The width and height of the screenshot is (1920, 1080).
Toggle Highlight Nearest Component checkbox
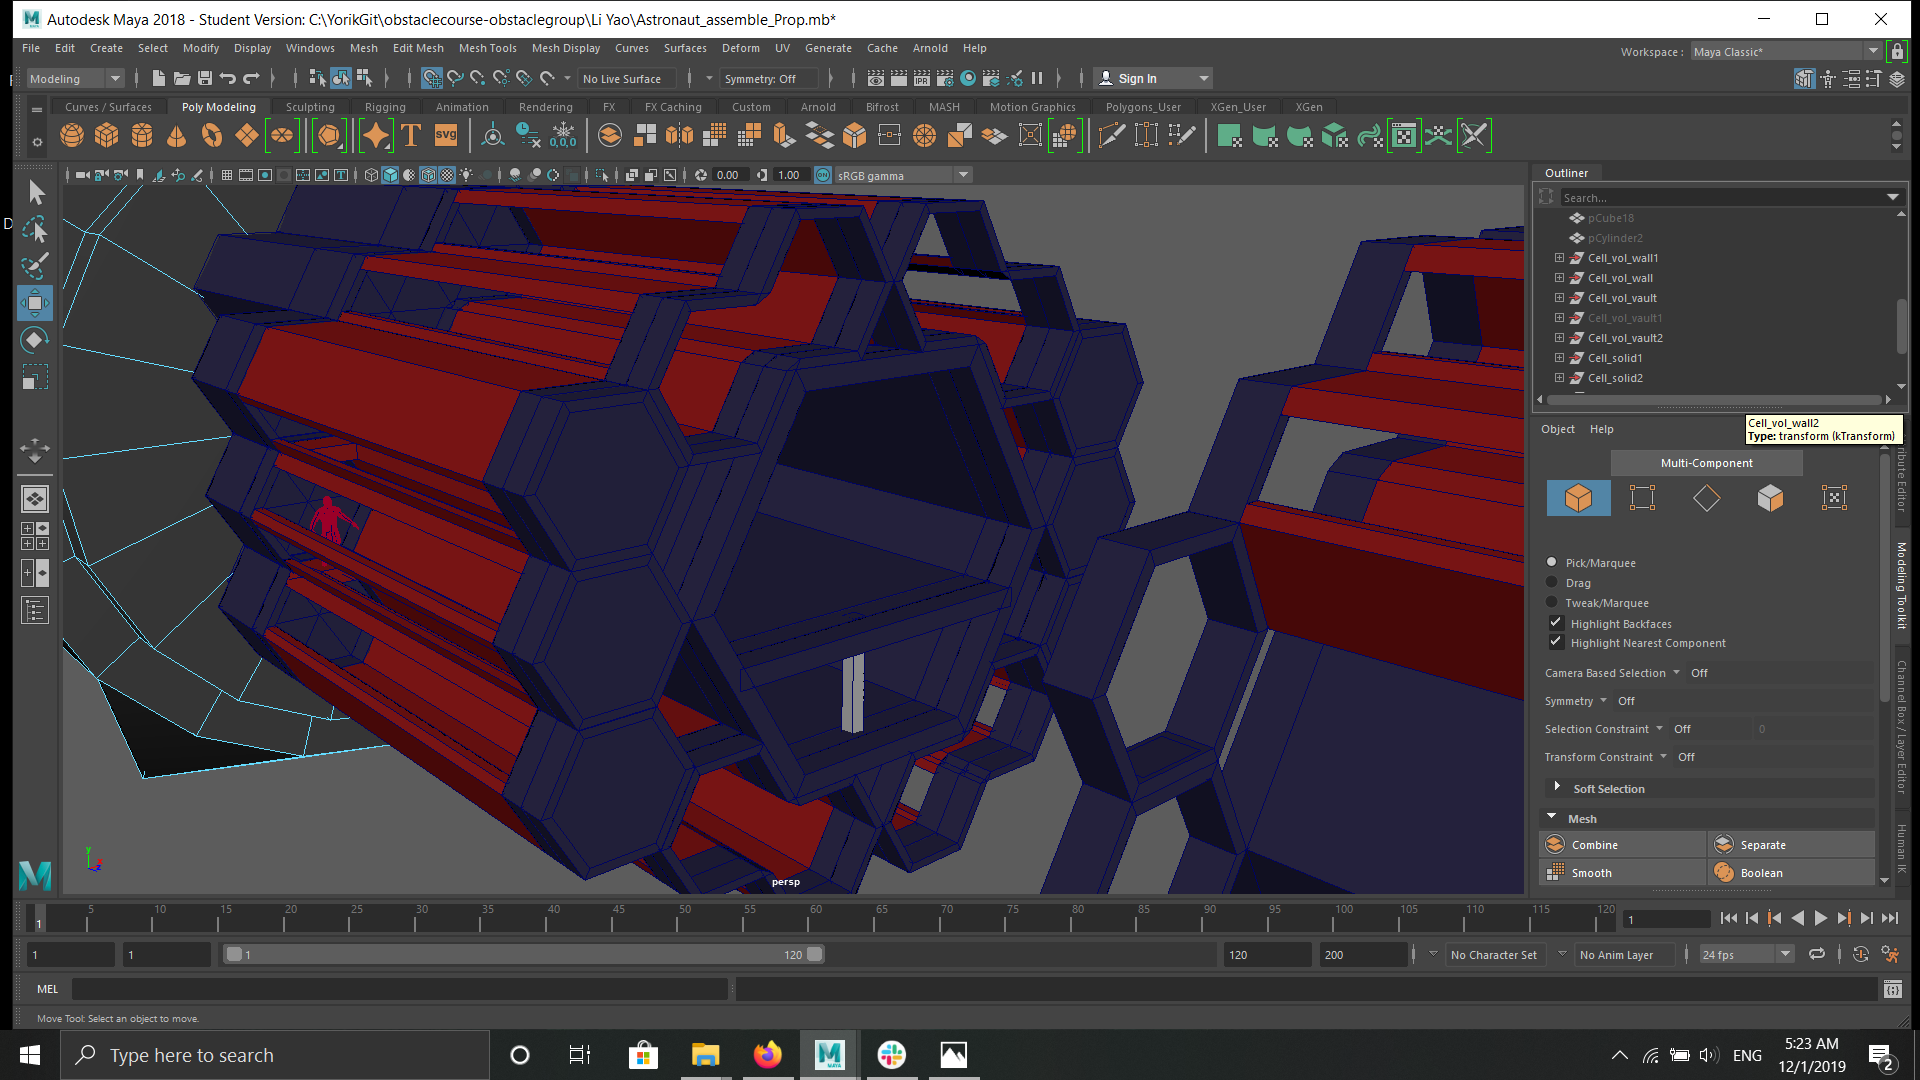pyautogui.click(x=1556, y=643)
